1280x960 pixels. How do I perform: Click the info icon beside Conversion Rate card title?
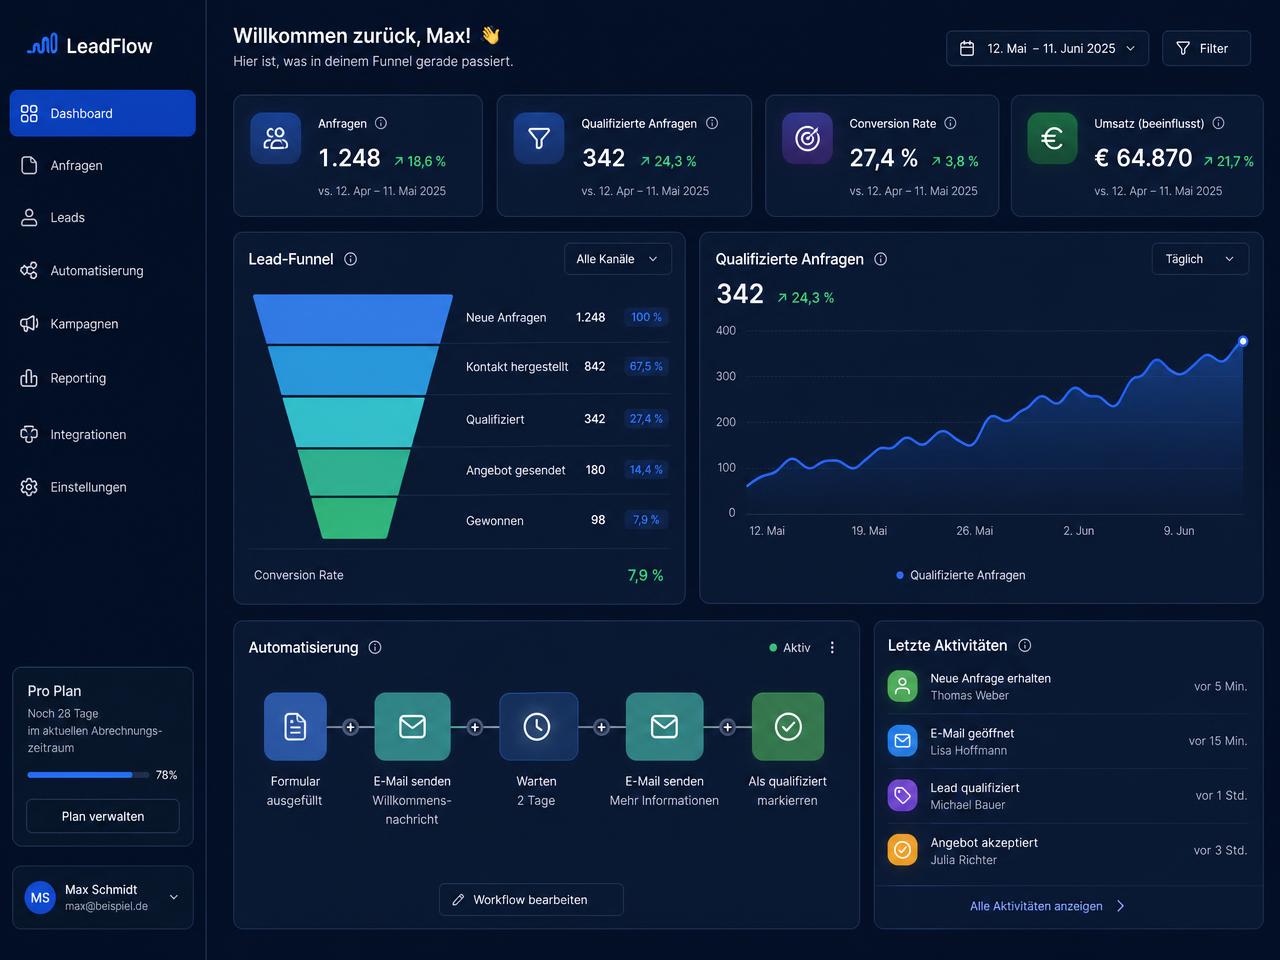pyautogui.click(x=950, y=123)
